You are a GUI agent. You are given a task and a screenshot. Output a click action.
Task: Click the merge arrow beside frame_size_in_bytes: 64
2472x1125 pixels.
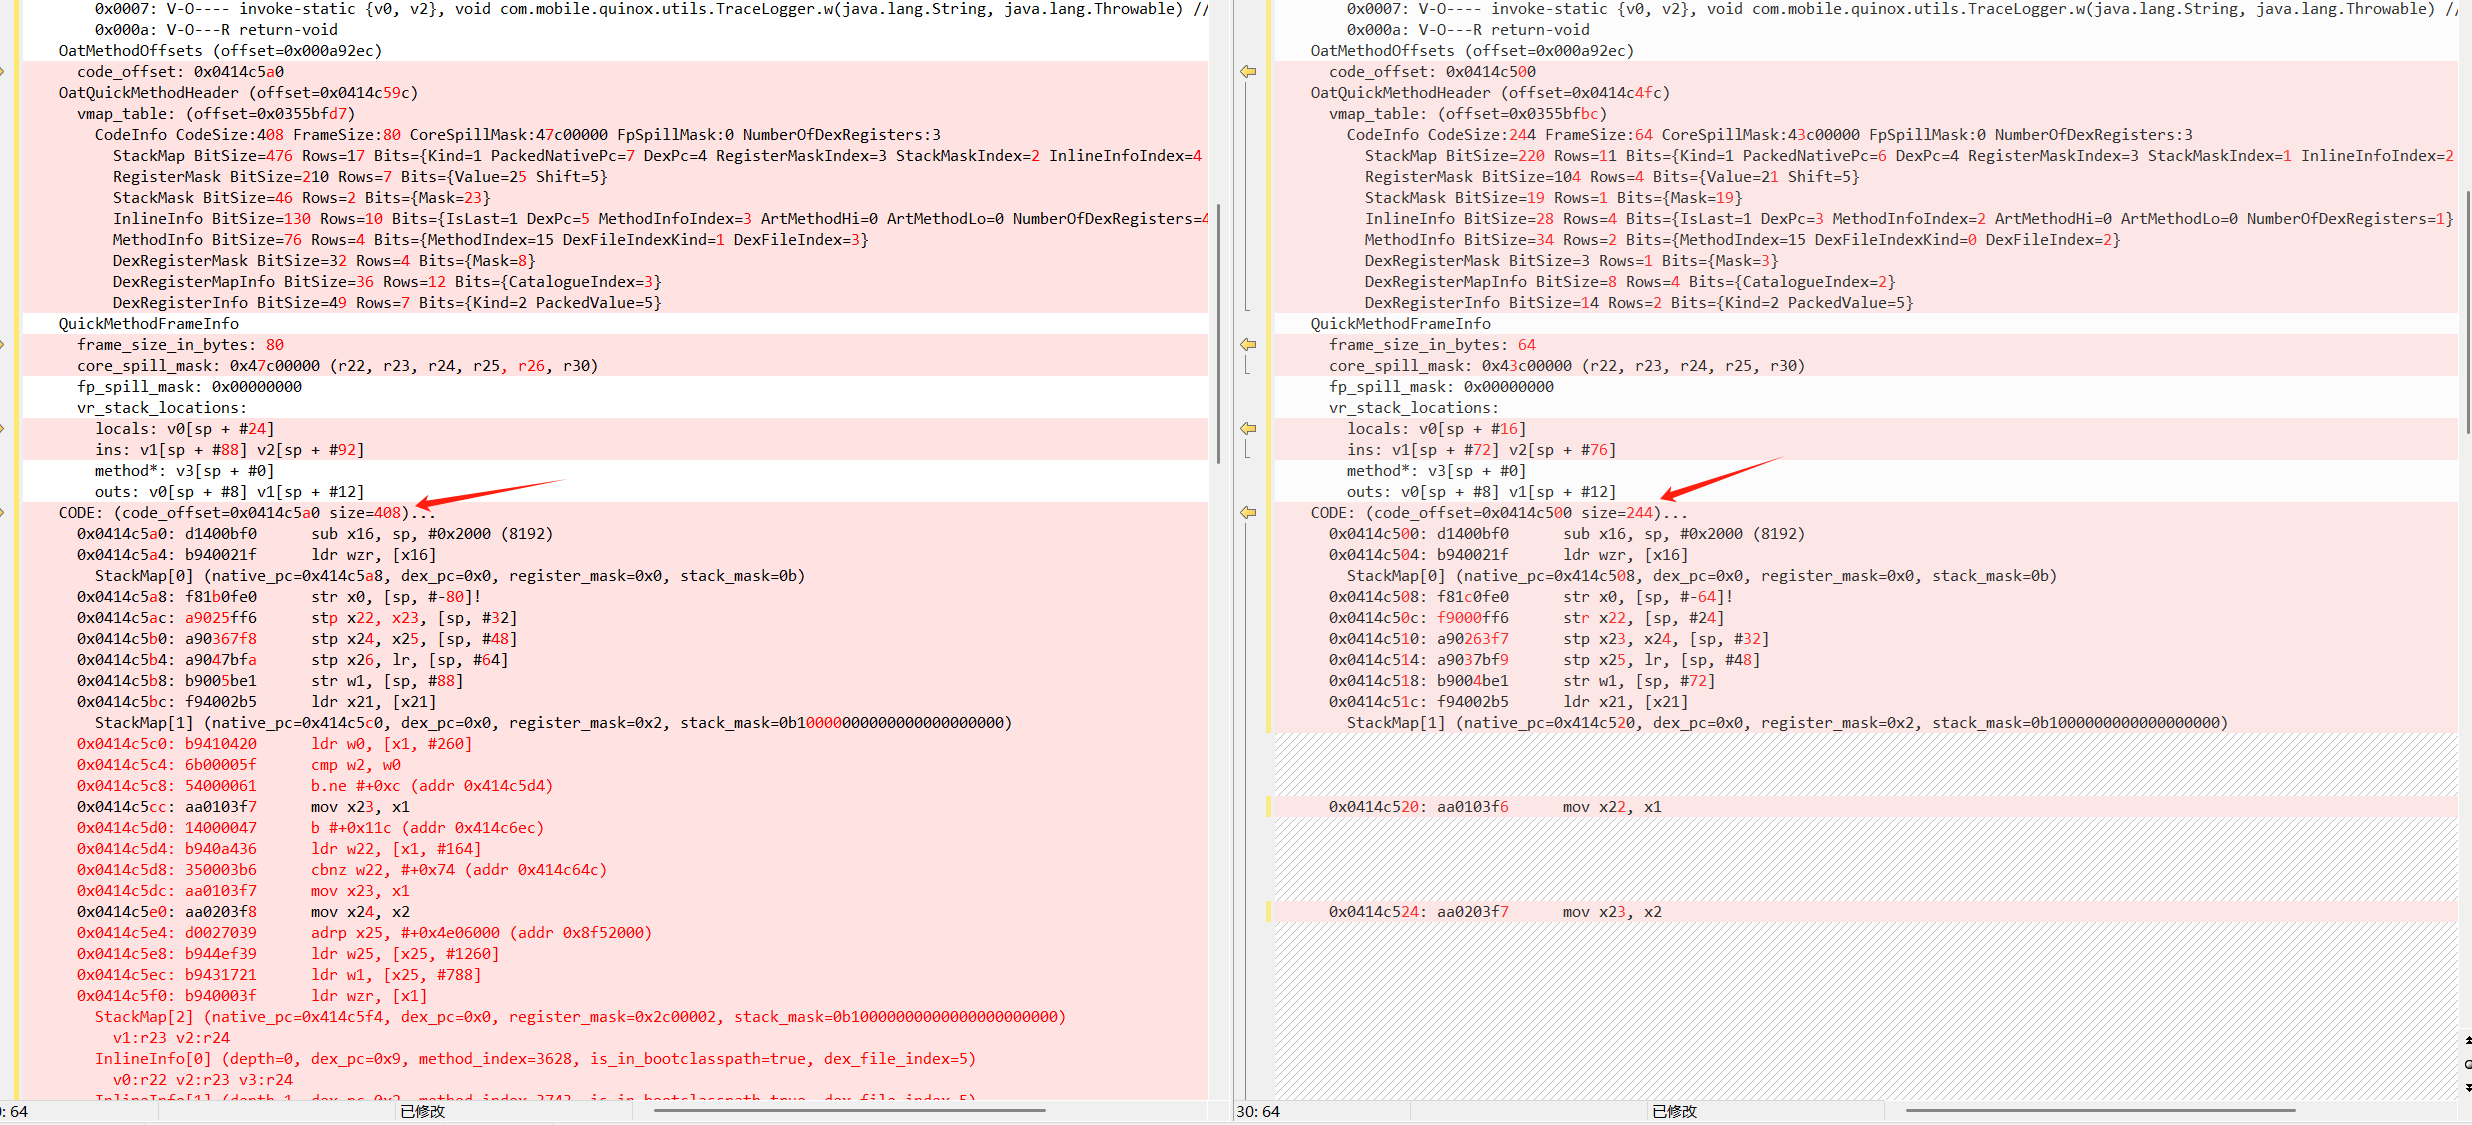[x=1248, y=345]
